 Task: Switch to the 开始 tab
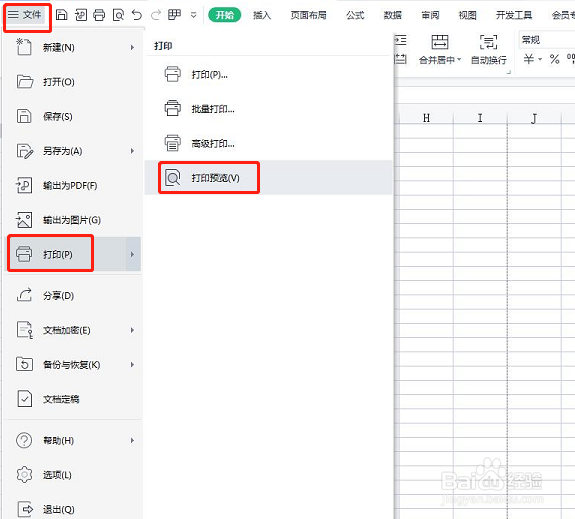(224, 15)
